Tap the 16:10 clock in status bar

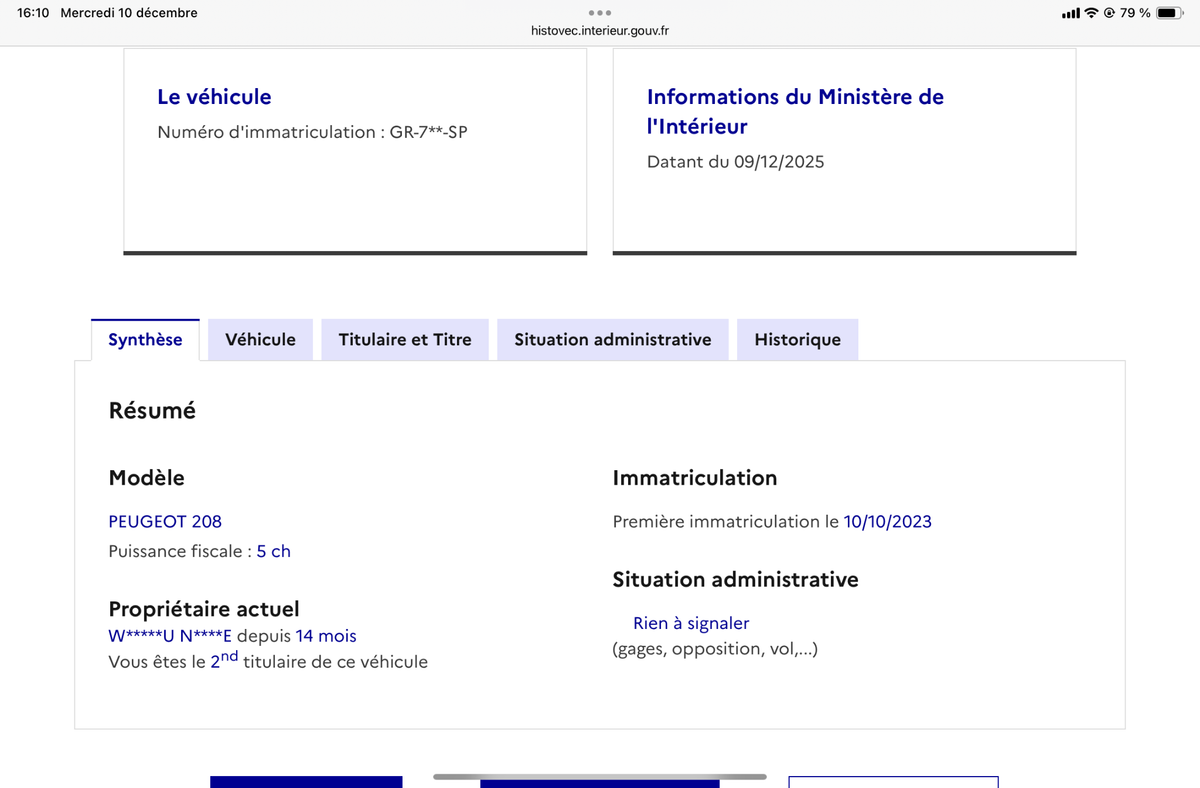(33, 13)
